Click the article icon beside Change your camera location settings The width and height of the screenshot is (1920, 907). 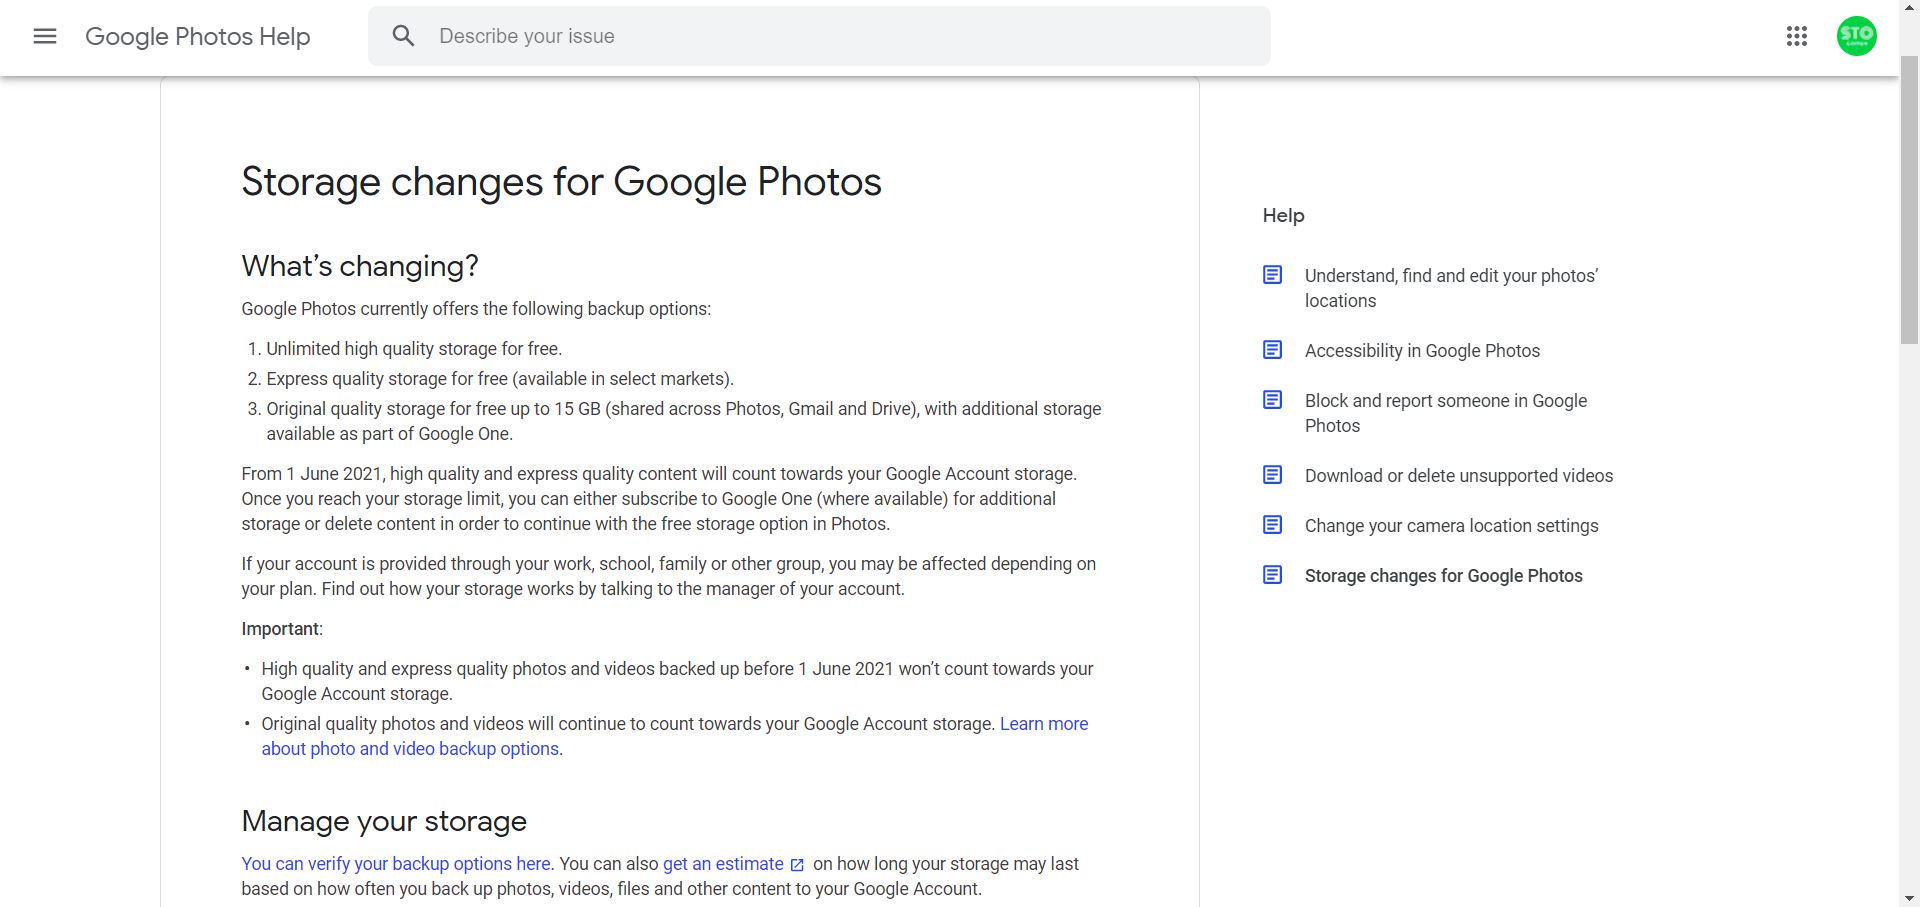pyautogui.click(x=1272, y=525)
